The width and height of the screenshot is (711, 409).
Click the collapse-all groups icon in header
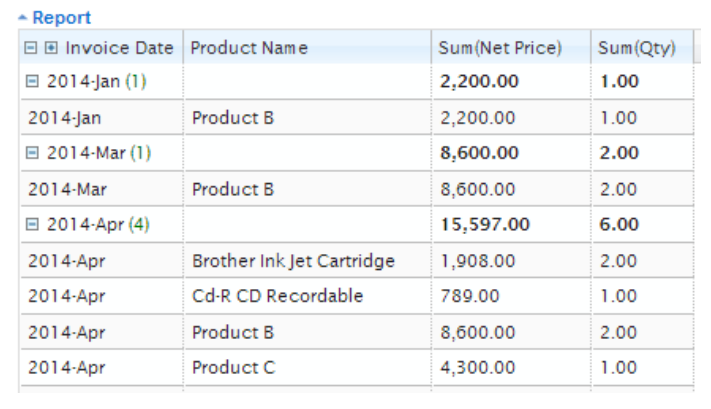click(32, 48)
